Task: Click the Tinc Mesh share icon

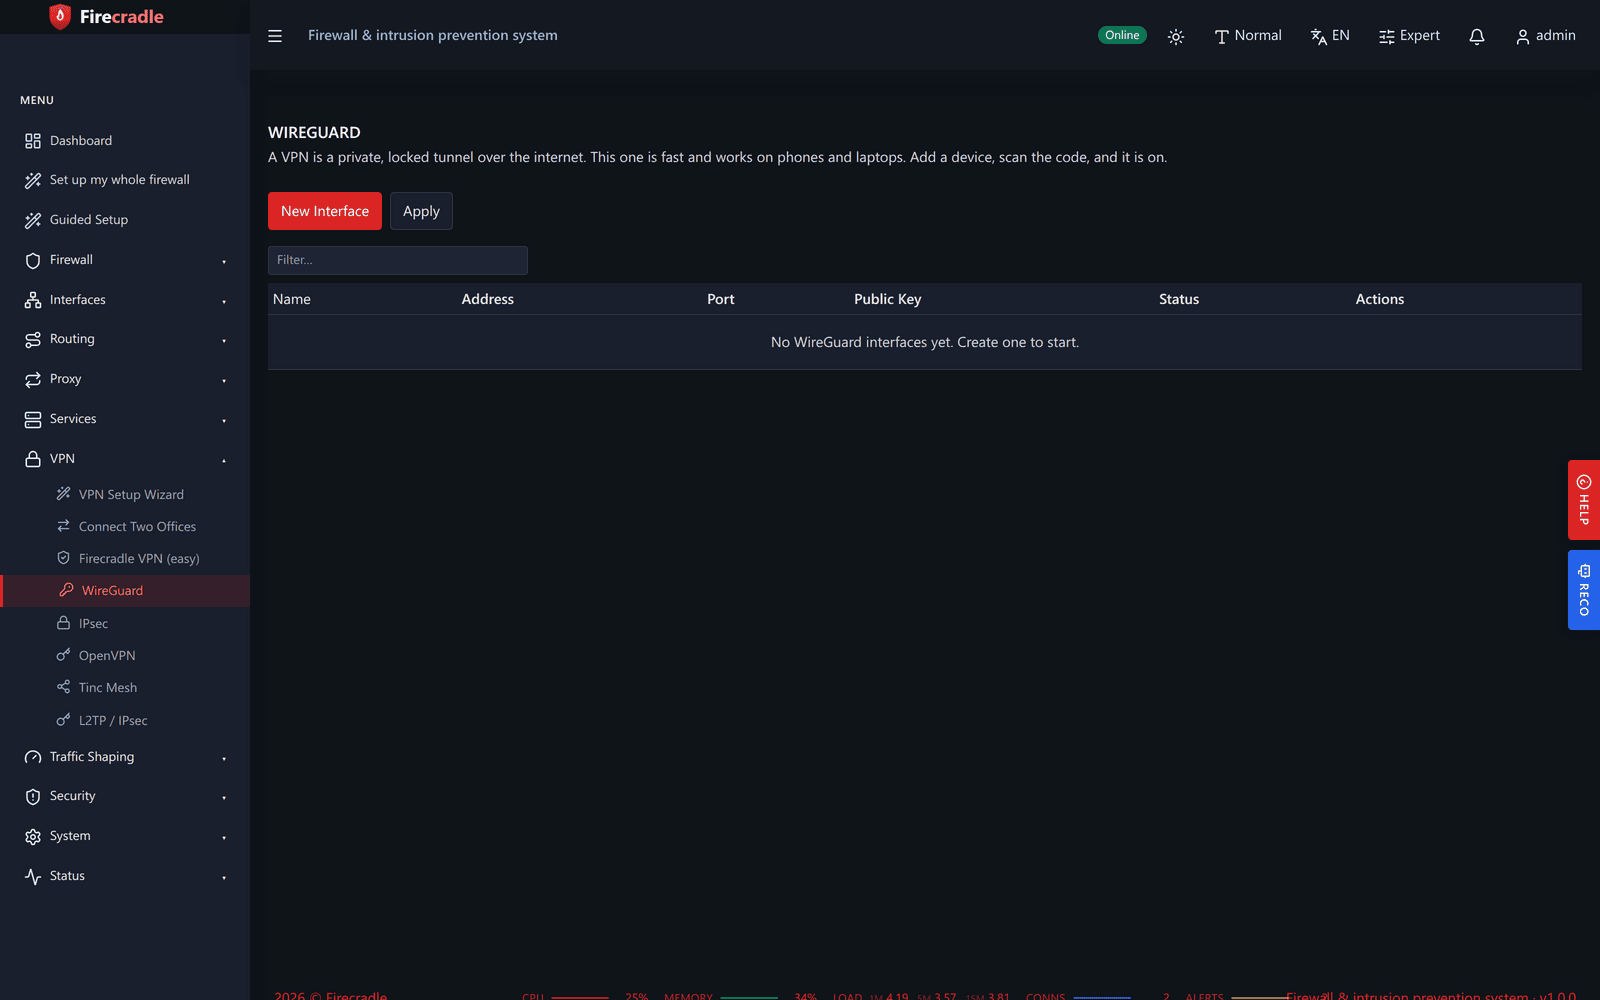Action: coord(63,687)
